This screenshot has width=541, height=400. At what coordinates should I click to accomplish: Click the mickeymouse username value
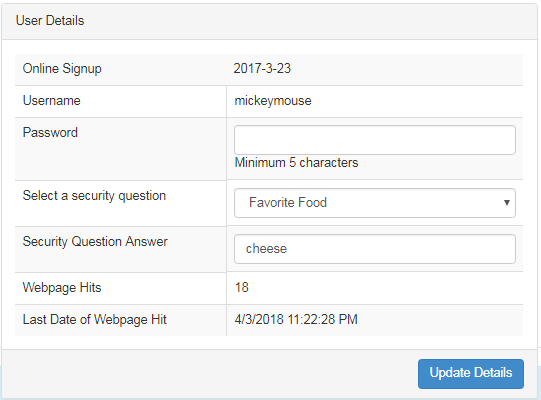coord(273,101)
